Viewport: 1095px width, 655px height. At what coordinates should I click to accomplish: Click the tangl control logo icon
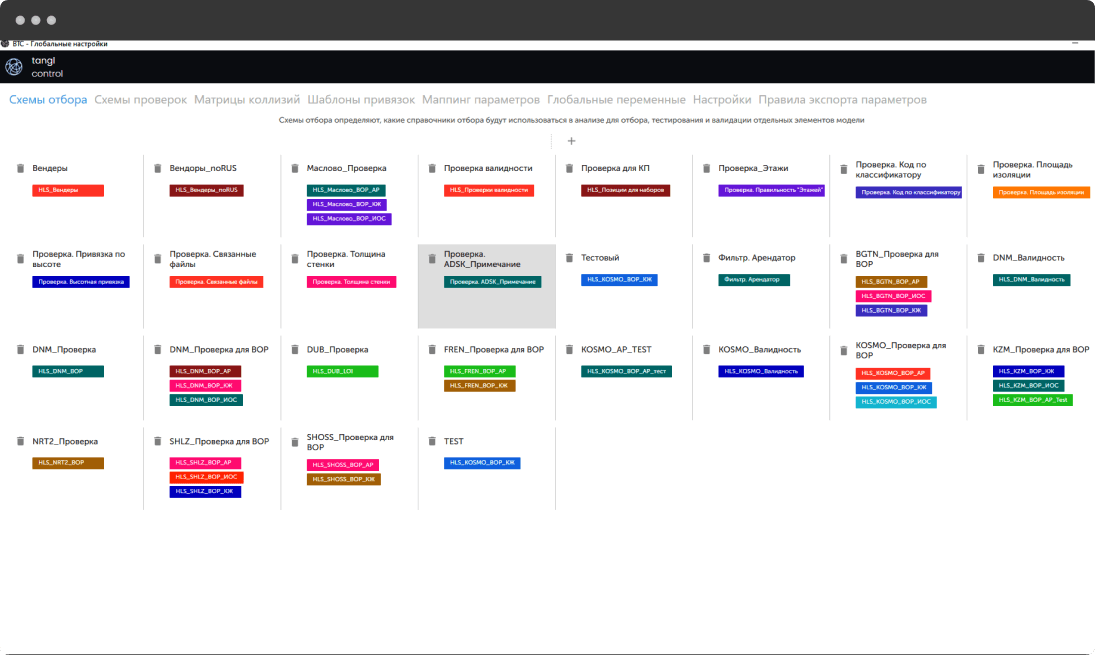[x=14, y=66]
